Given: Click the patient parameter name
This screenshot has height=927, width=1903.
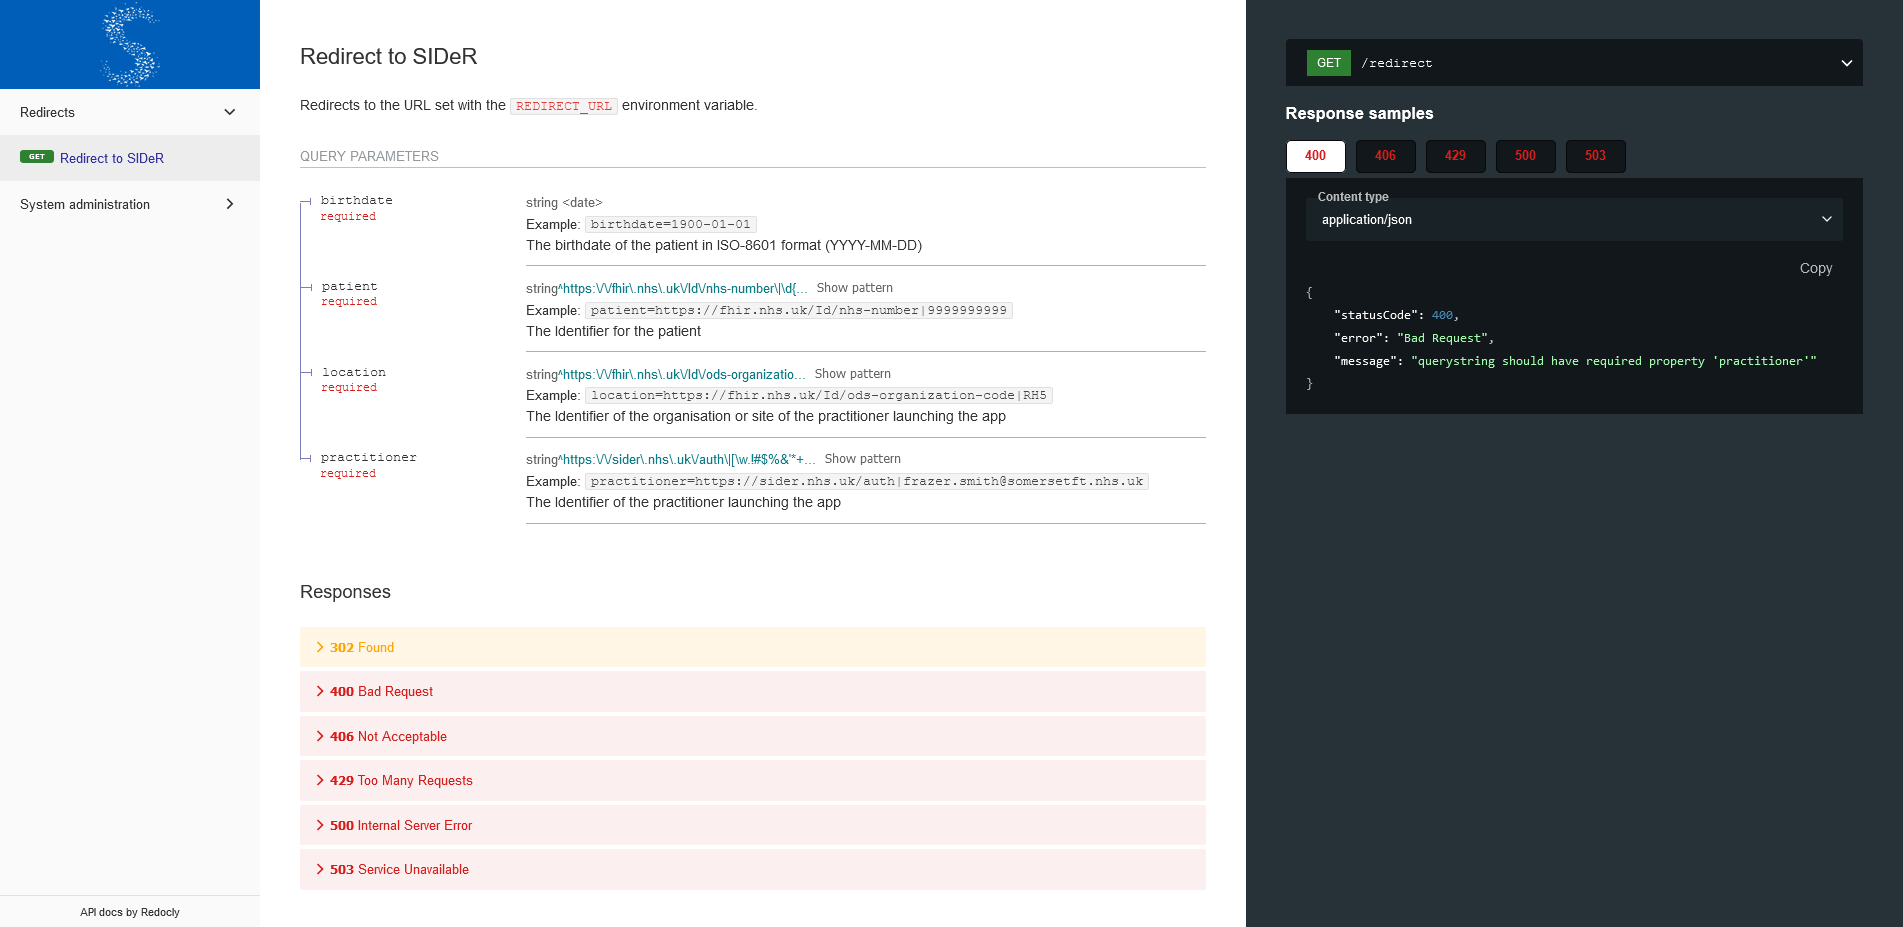Looking at the screenshot, I should (x=349, y=286).
